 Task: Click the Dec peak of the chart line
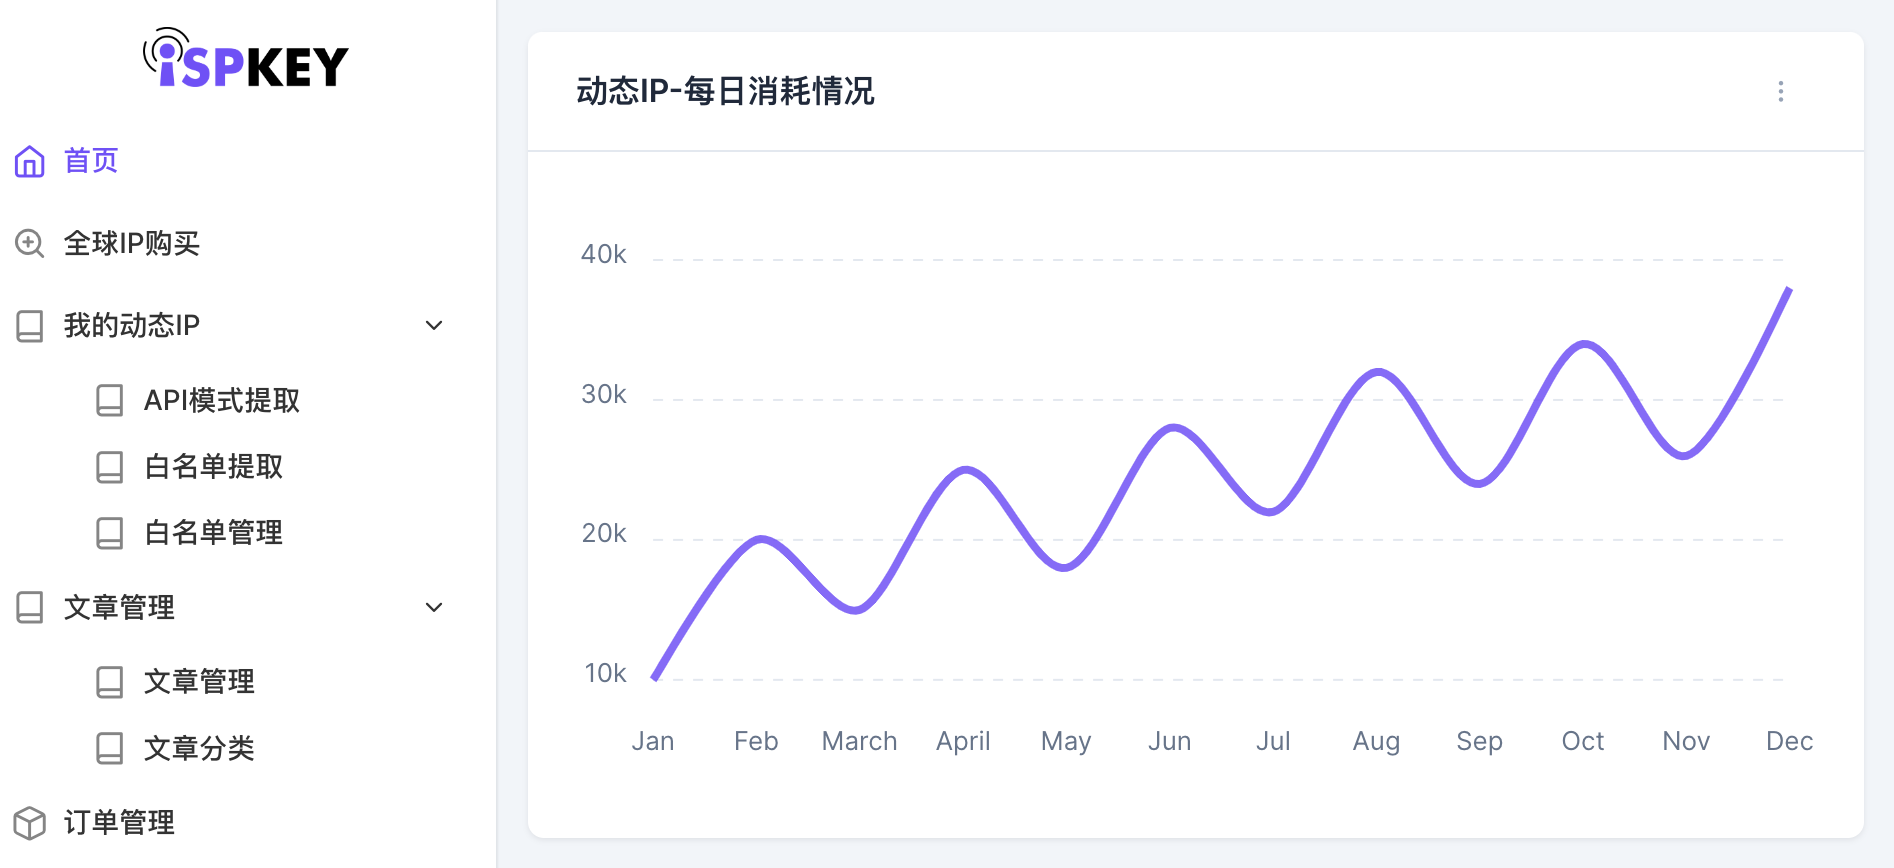1788,290
